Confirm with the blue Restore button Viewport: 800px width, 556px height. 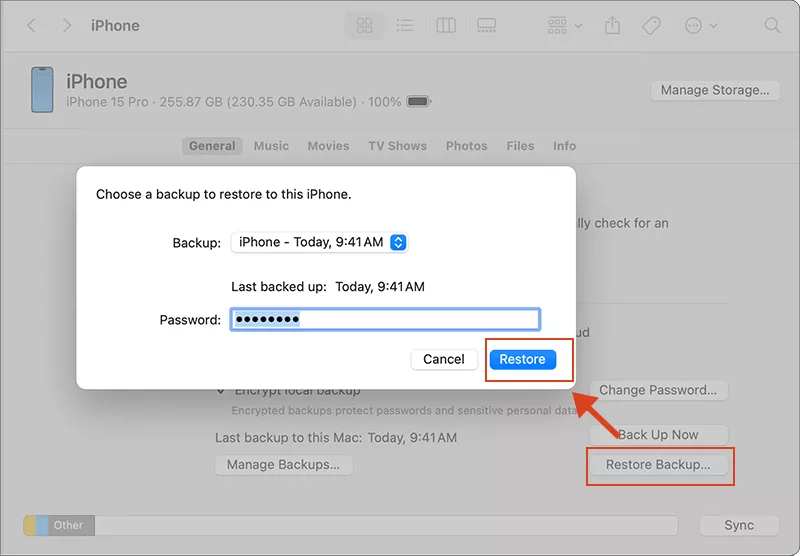[522, 359]
